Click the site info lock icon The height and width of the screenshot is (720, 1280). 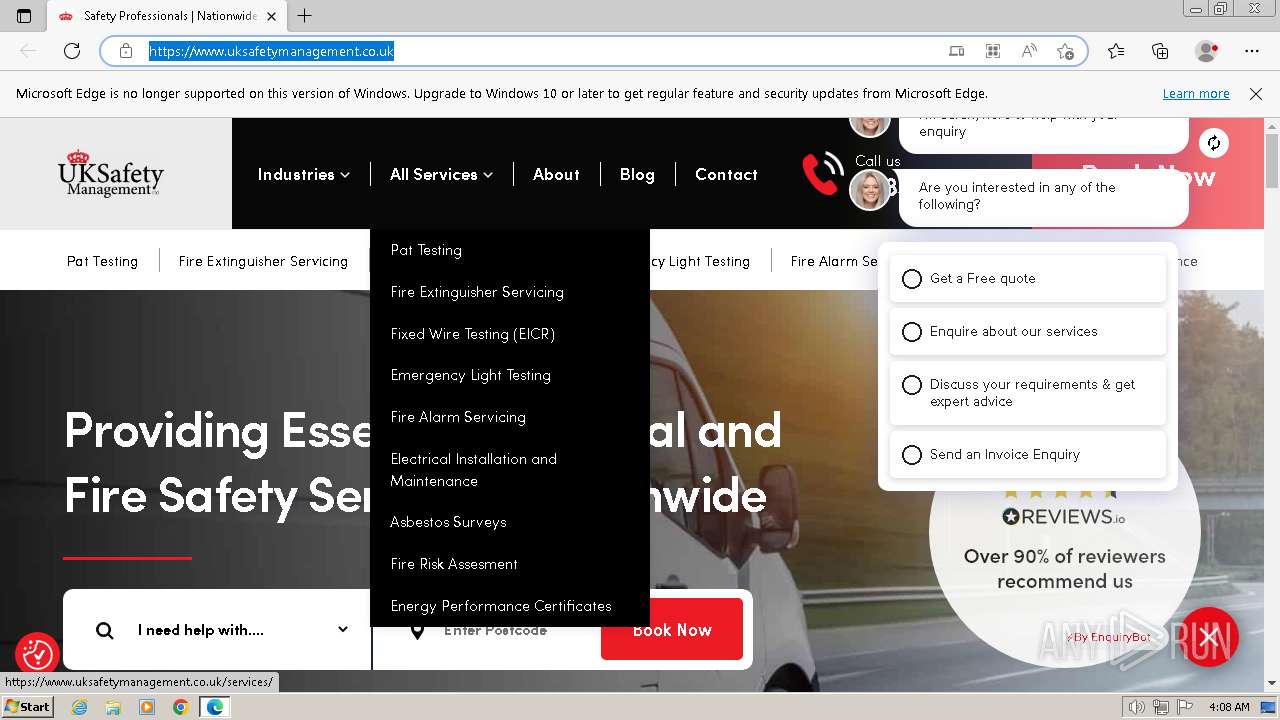pyautogui.click(x=126, y=51)
